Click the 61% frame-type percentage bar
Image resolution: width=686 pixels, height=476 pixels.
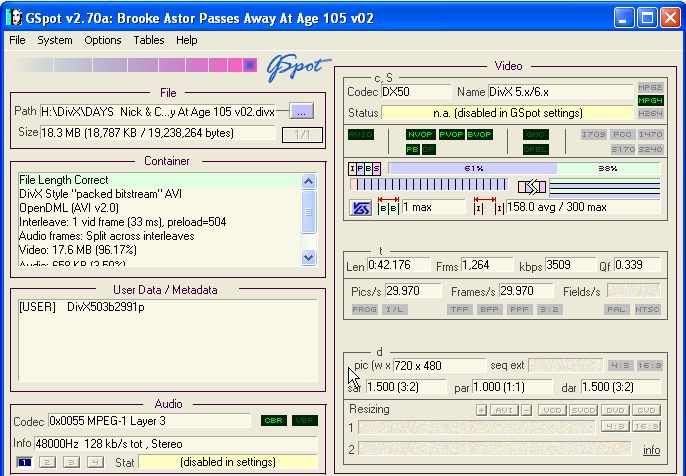point(472,168)
